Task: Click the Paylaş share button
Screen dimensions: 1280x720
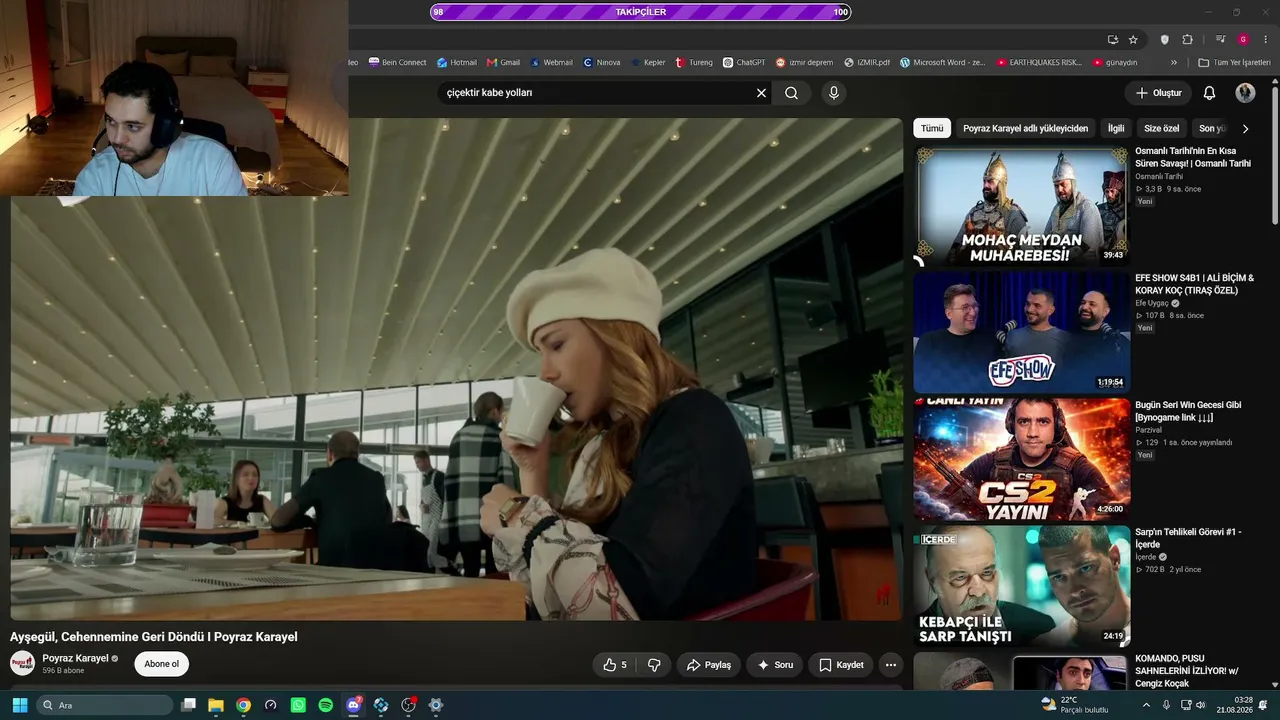Action: click(709, 665)
